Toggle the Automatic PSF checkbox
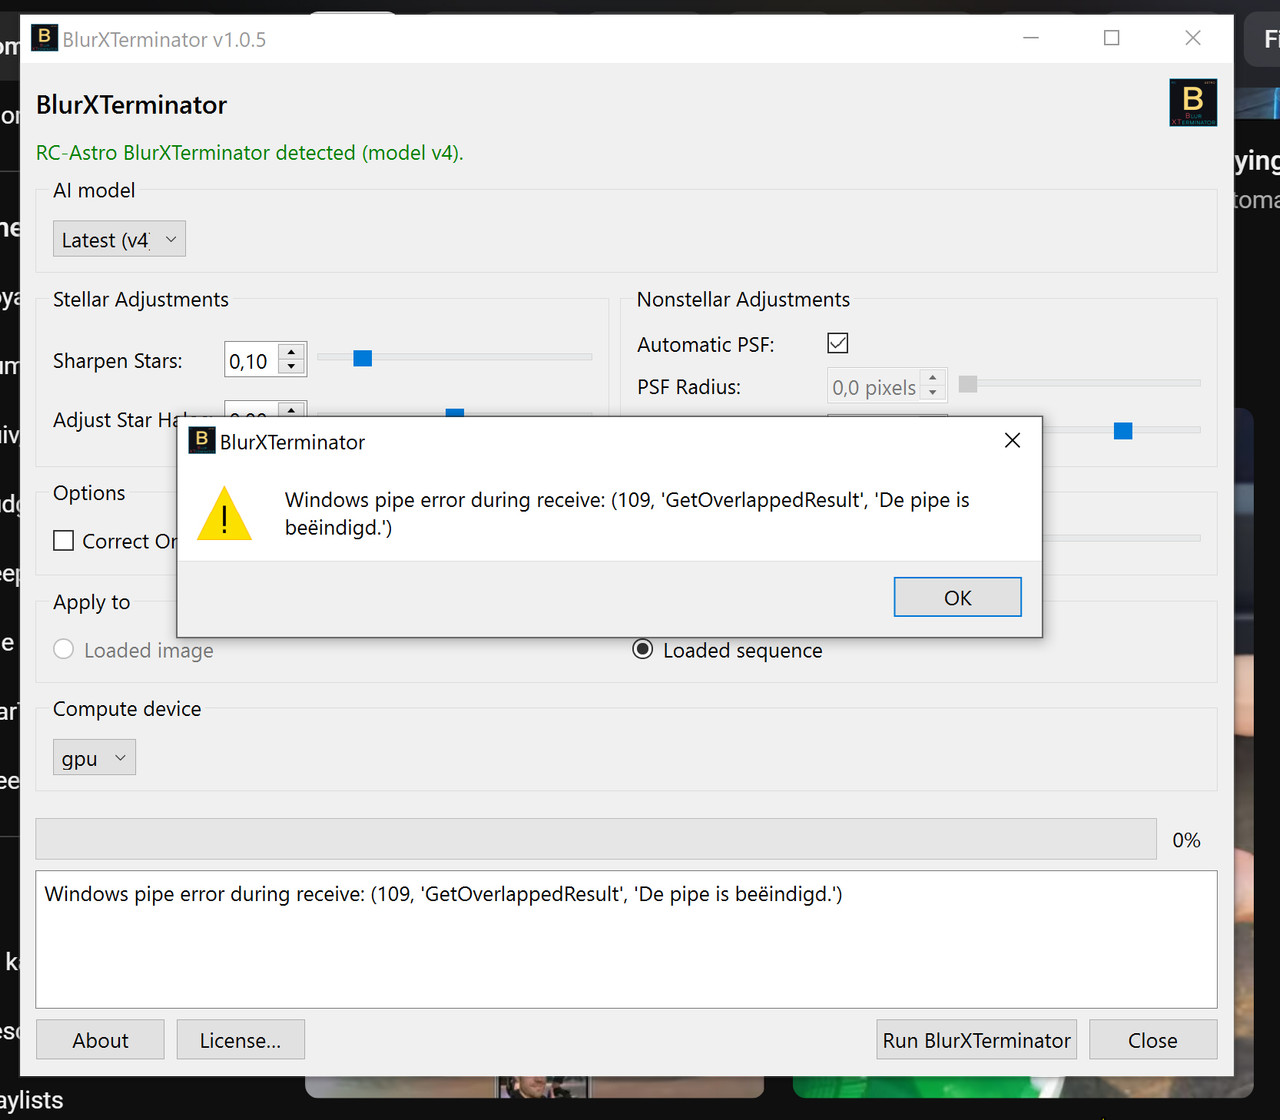This screenshot has width=1280, height=1120. (x=838, y=343)
